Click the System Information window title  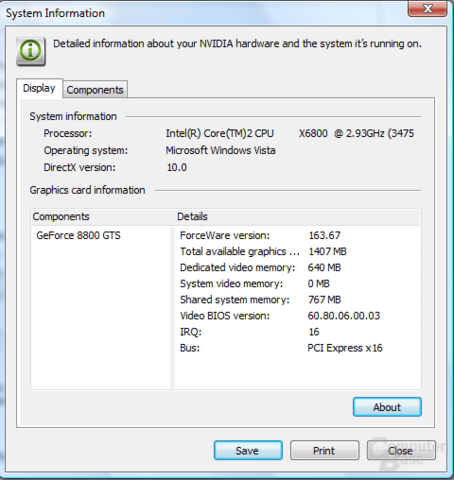(55, 13)
